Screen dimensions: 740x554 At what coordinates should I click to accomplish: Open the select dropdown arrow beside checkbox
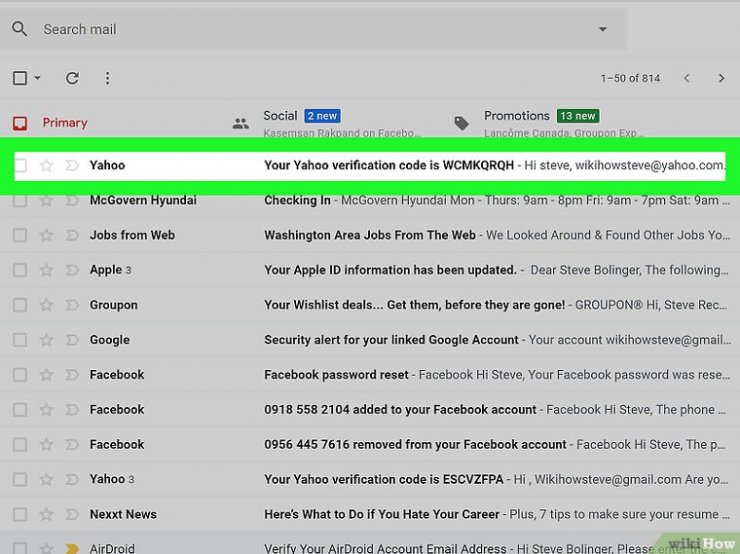(x=37, y=78)
